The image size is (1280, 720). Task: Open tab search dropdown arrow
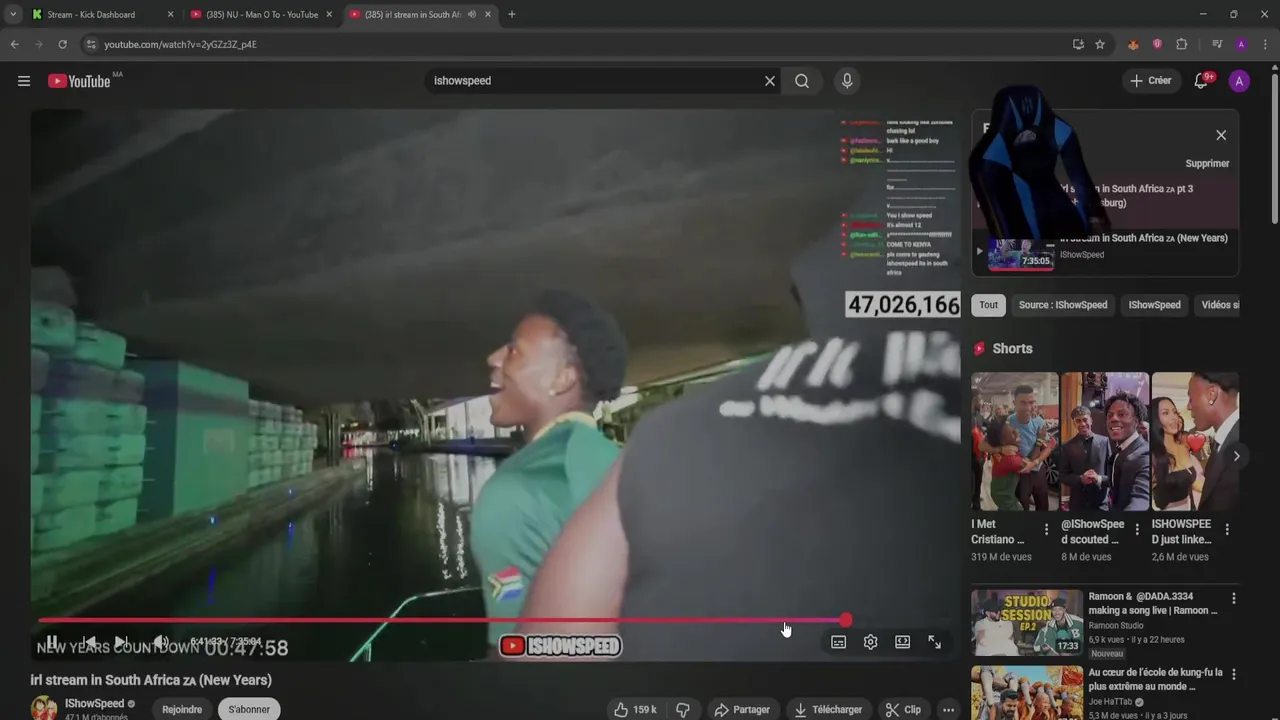12,15
